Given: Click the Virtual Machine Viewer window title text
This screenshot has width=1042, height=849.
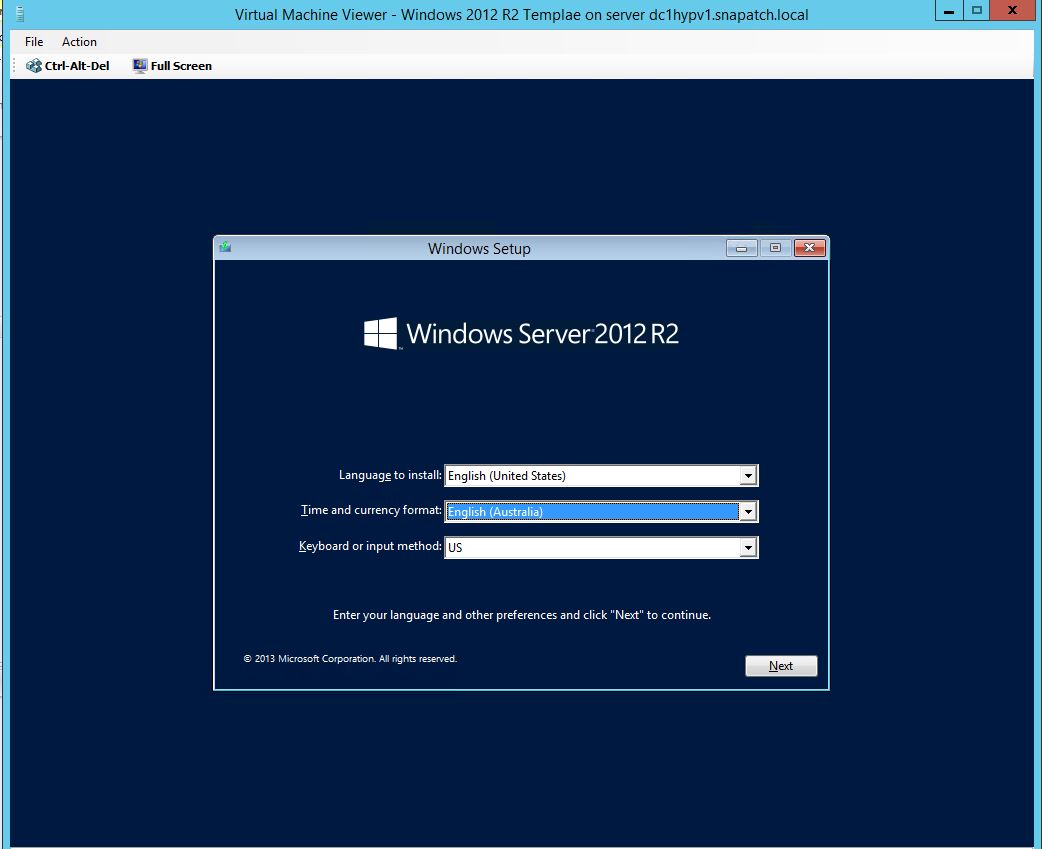Looking at the screenshot, I should tap(522, 15).
